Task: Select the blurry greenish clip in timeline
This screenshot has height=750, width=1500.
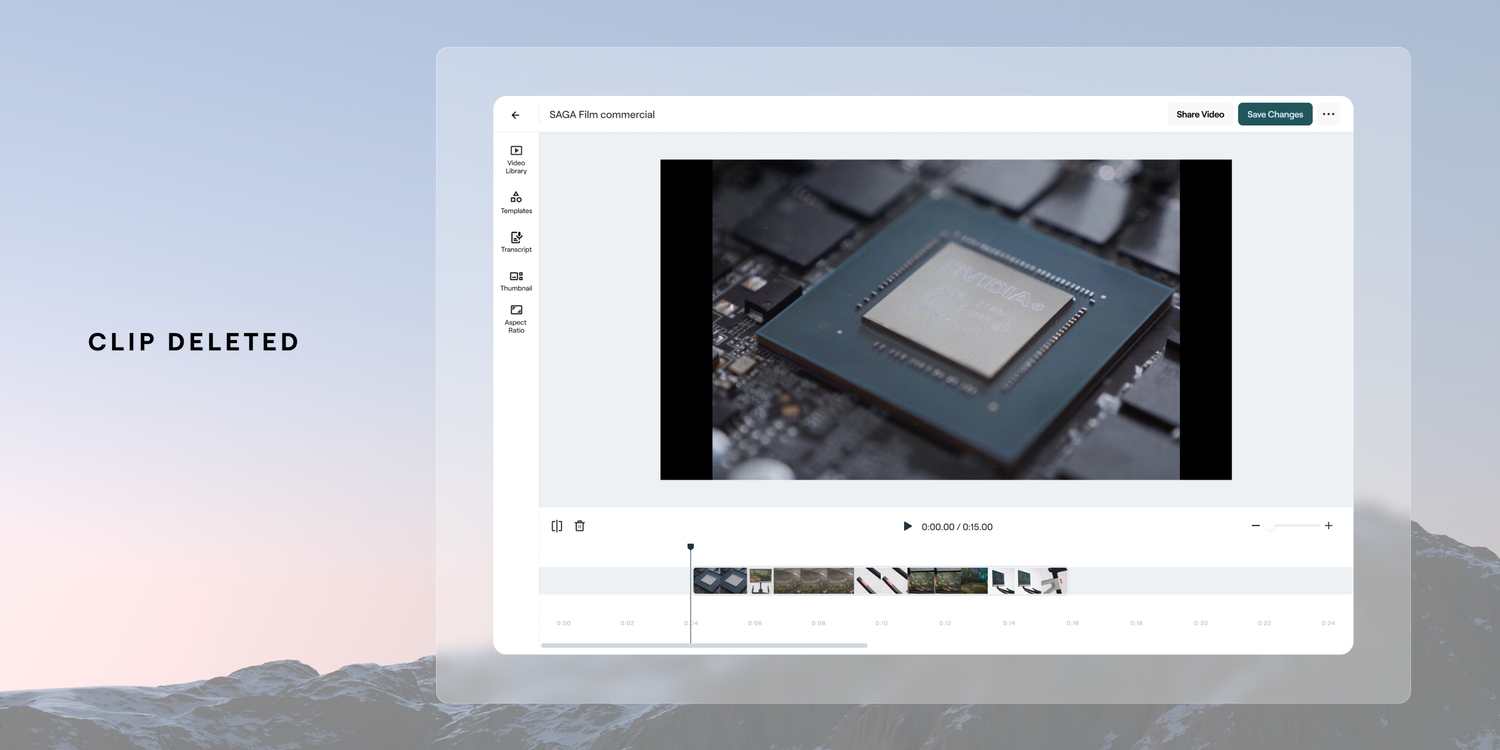Action: 814,581
